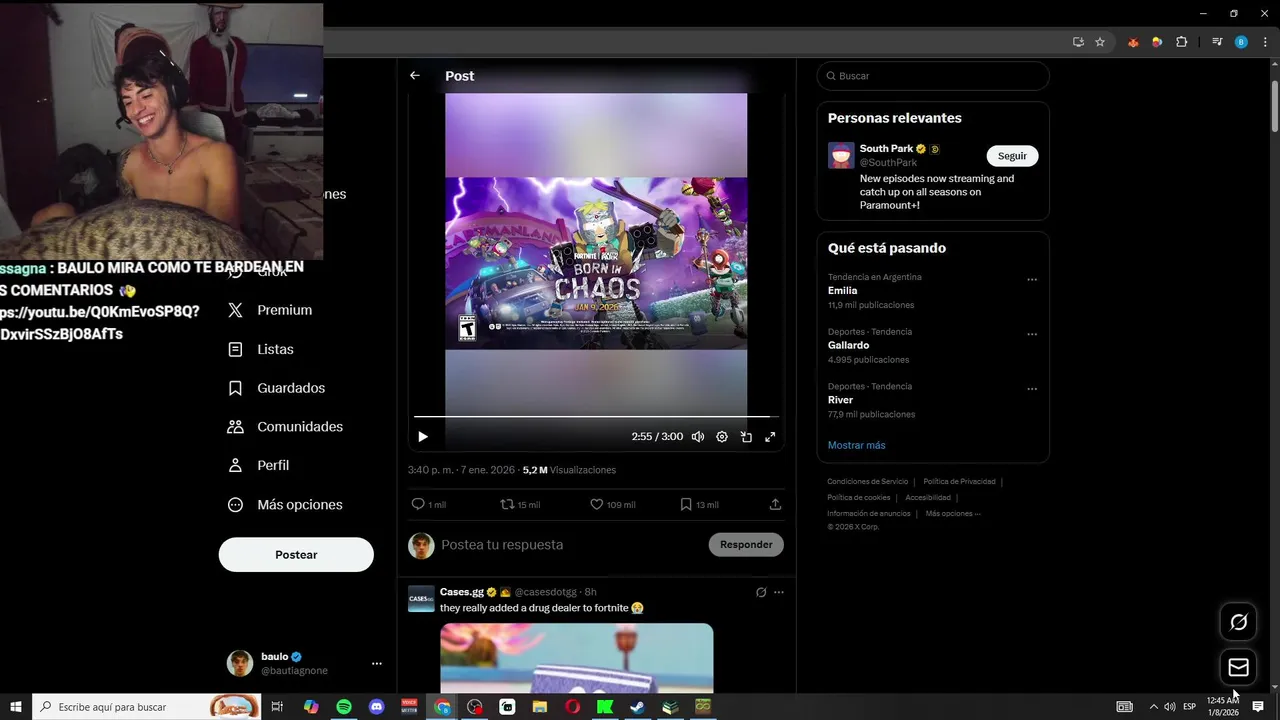This screenshot has height=720, width=1280.
Task: Open the South Park profile avatar
Action: (841, 155)
